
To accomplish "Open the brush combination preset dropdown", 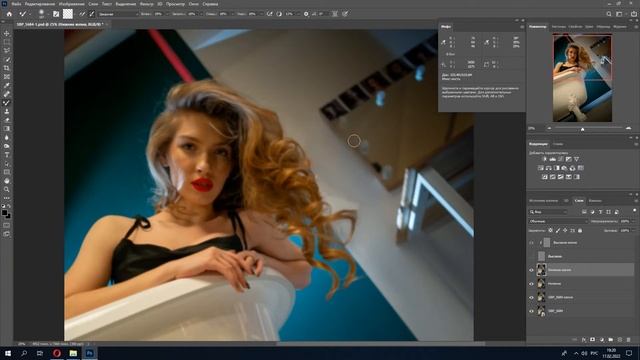I will point(117,14).
